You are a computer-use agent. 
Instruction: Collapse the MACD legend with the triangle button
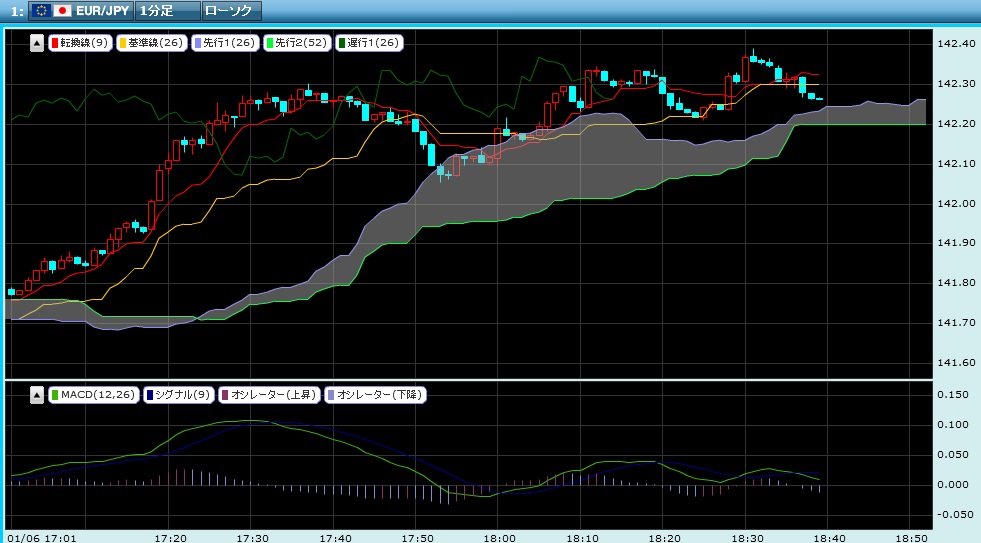pyautogui.click(x=37, y=395)
